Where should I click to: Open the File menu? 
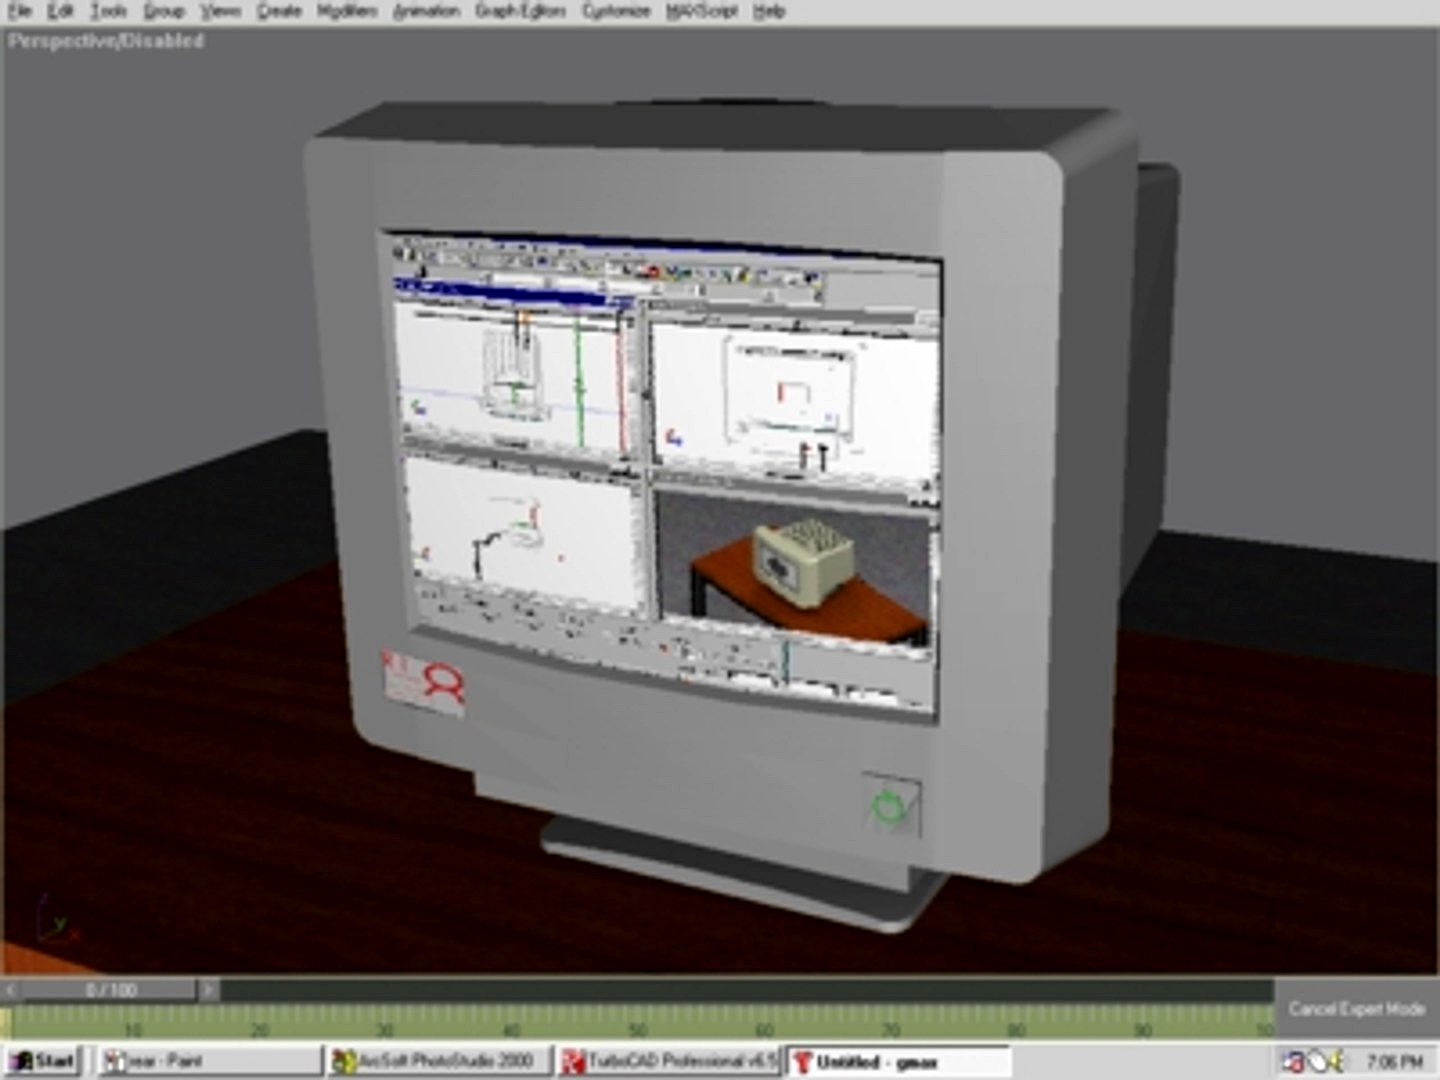coord(19,11)
